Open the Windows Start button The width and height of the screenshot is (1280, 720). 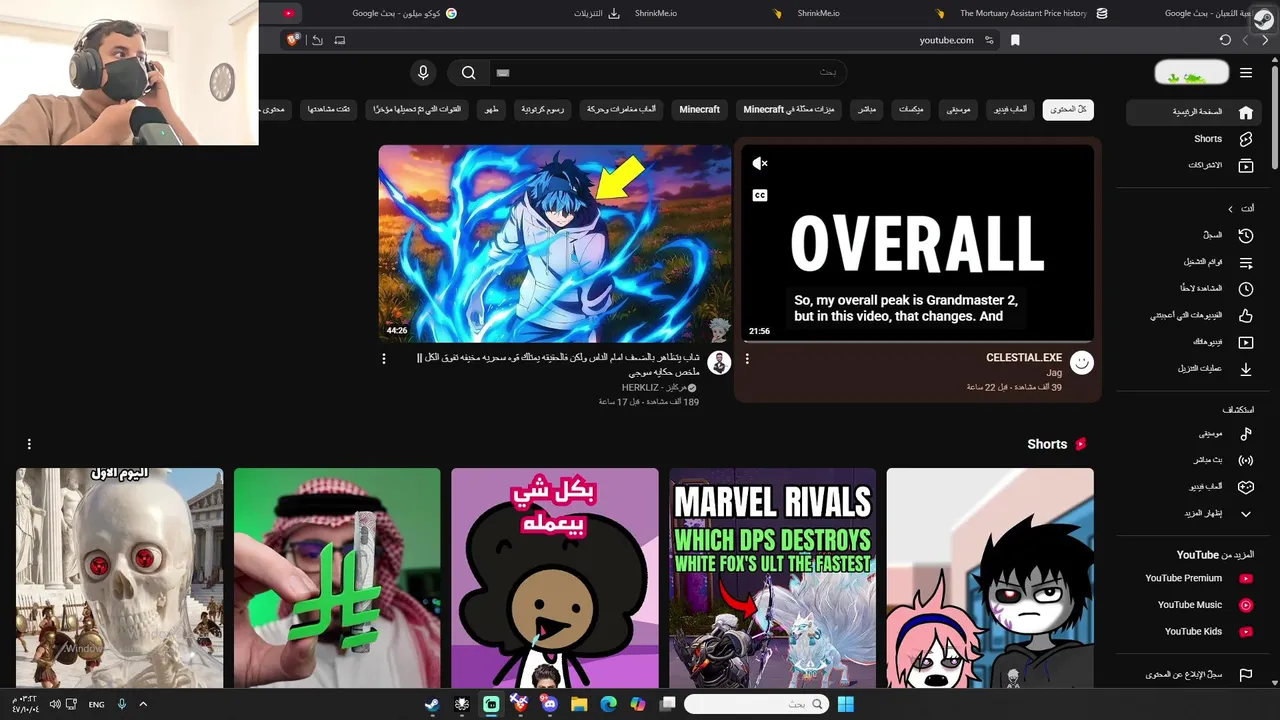coord(846,704)
